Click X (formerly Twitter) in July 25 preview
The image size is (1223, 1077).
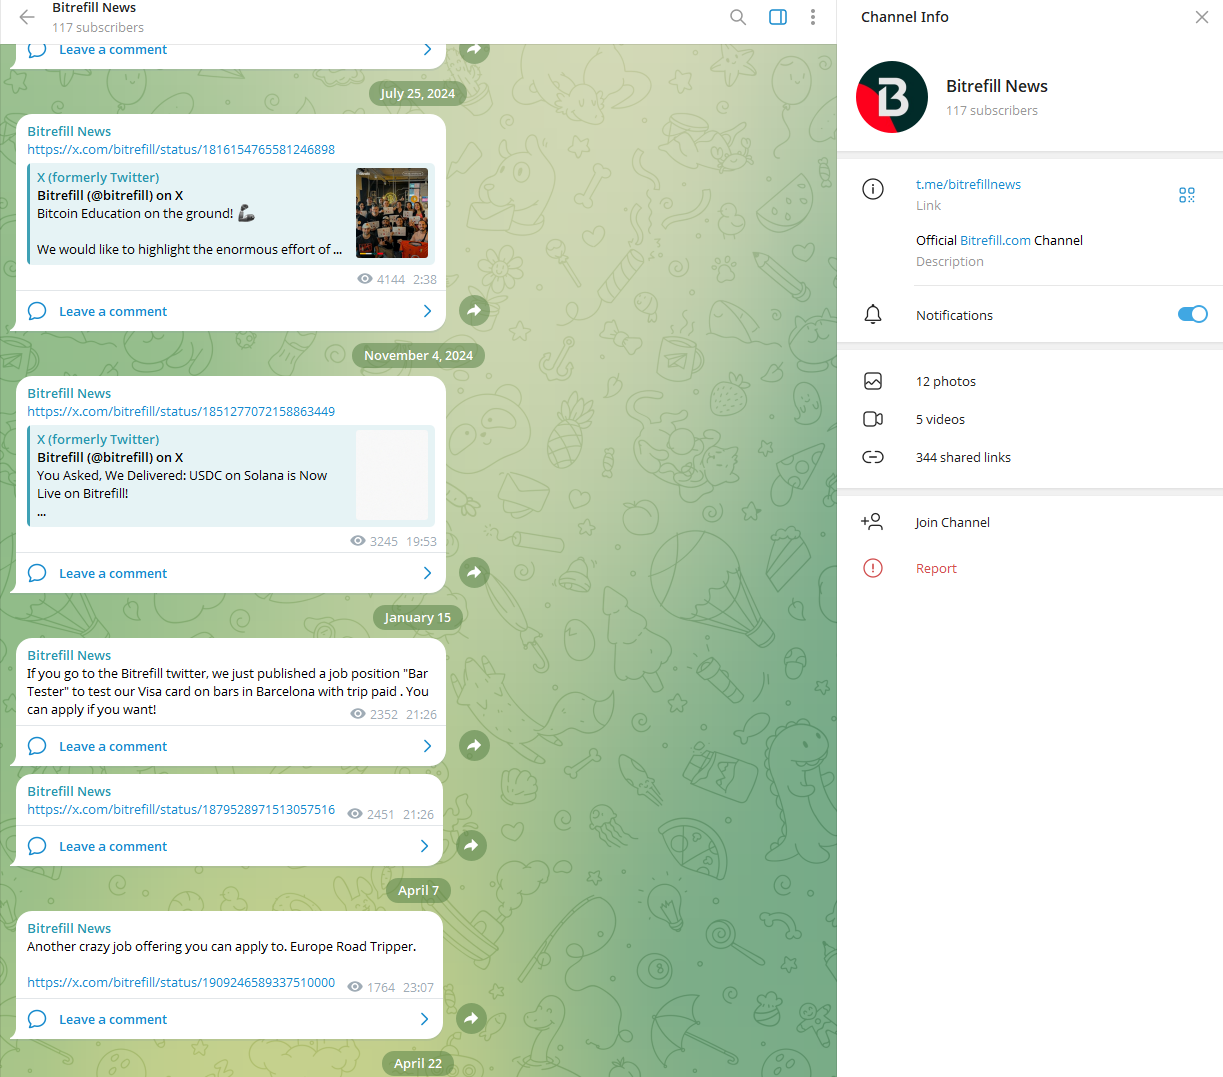pyautogui.click(x=98, y=177)
